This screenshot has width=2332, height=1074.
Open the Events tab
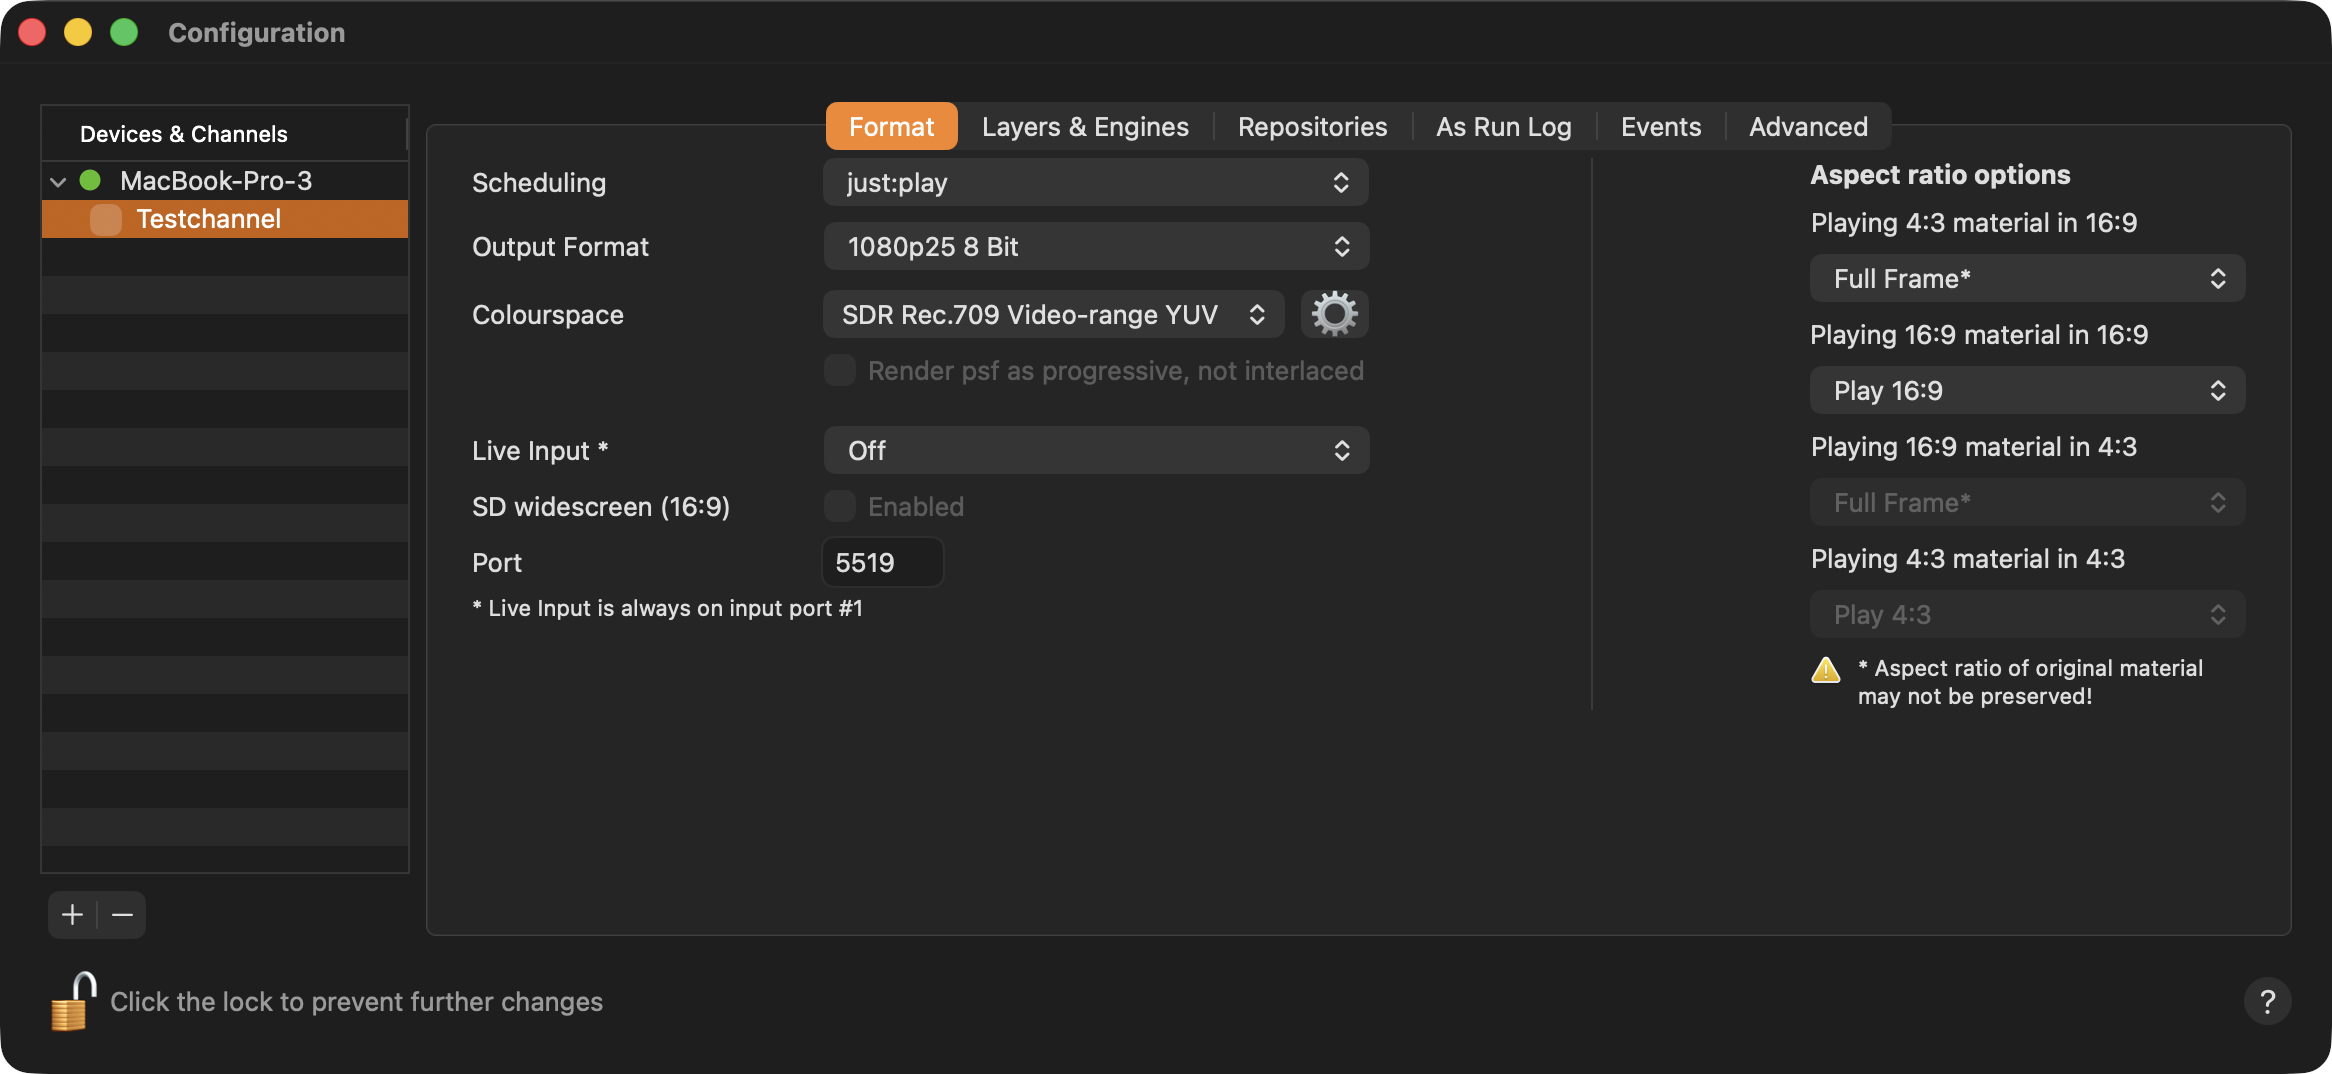(1660, 127)
